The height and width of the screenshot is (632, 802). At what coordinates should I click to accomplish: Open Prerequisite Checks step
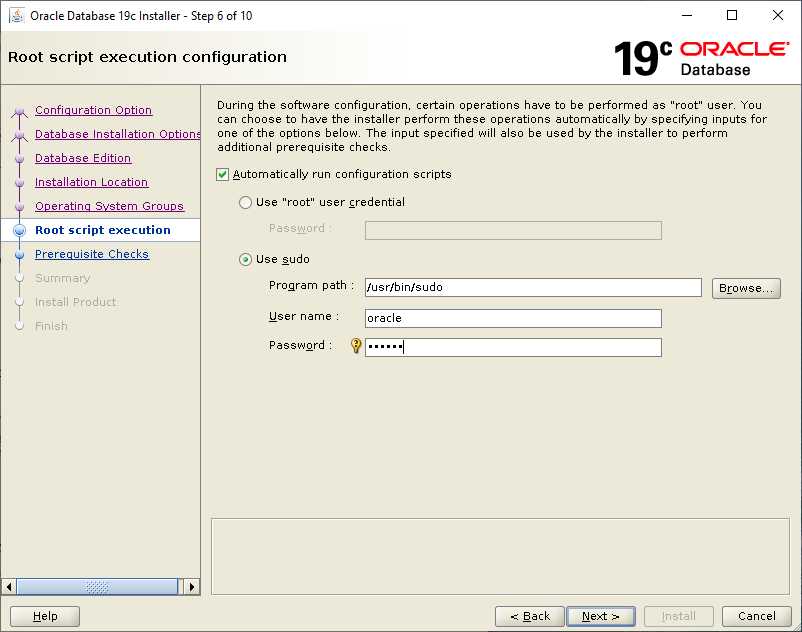[x=92, y=254]
